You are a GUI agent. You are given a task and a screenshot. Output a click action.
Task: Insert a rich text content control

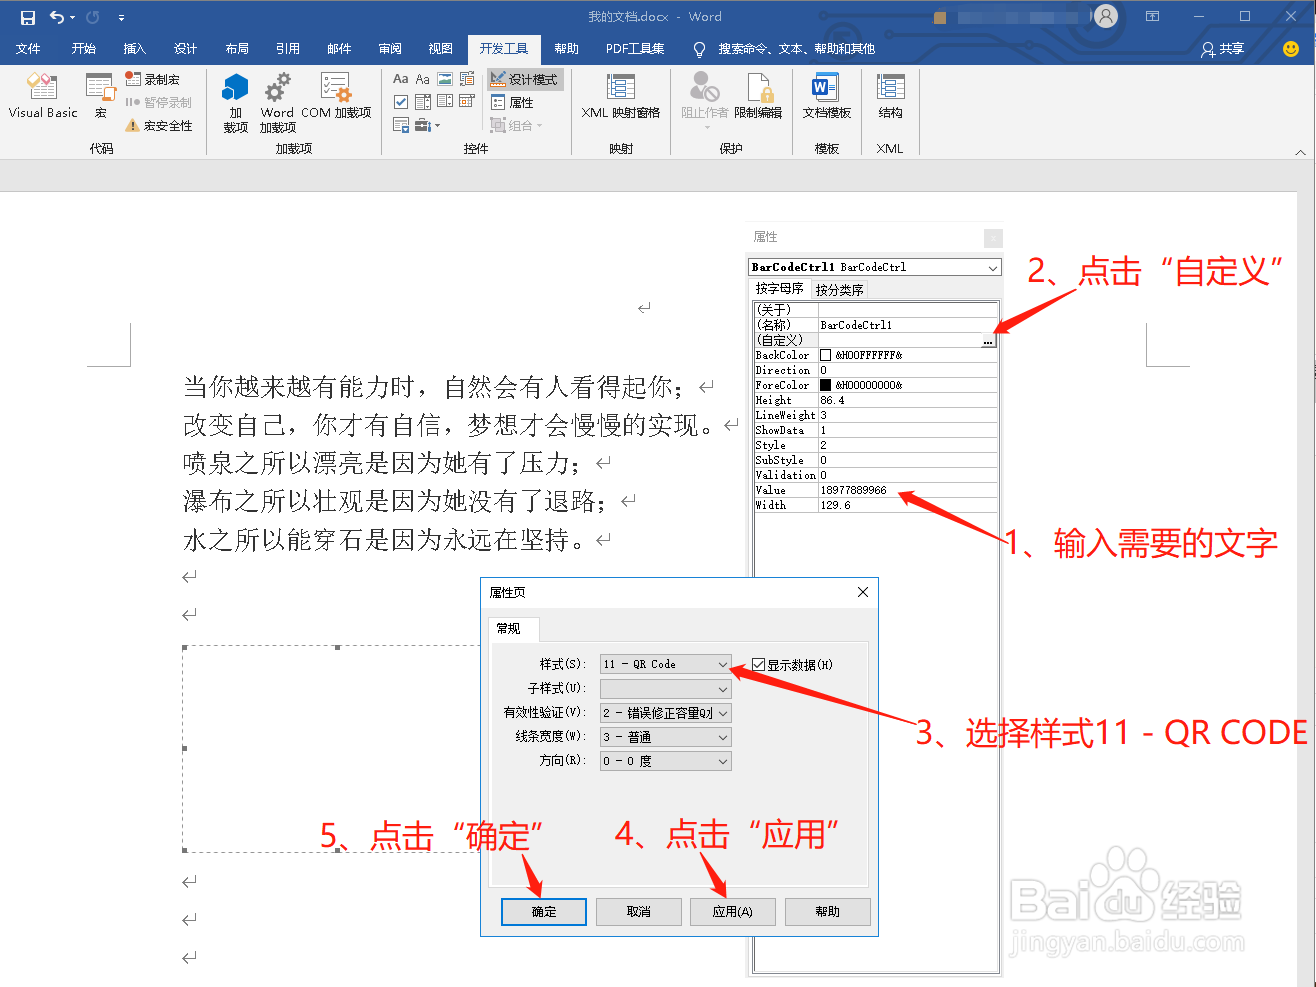tap(401, 79)
